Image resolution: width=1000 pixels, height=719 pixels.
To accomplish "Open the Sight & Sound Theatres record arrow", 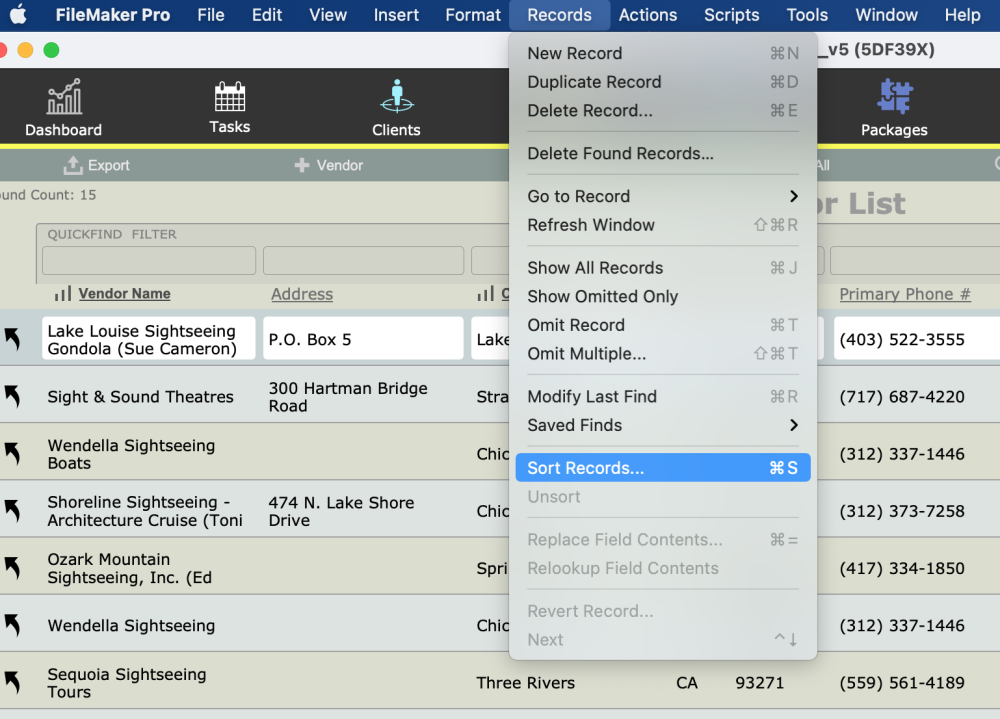I will coord(12,396).
